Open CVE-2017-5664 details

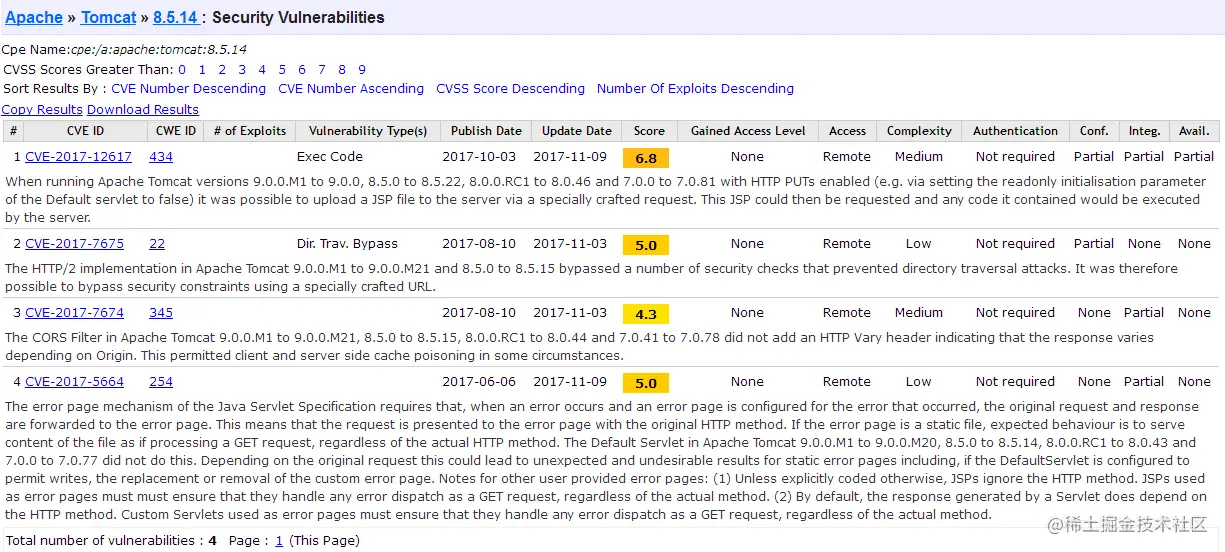[75, 382]
